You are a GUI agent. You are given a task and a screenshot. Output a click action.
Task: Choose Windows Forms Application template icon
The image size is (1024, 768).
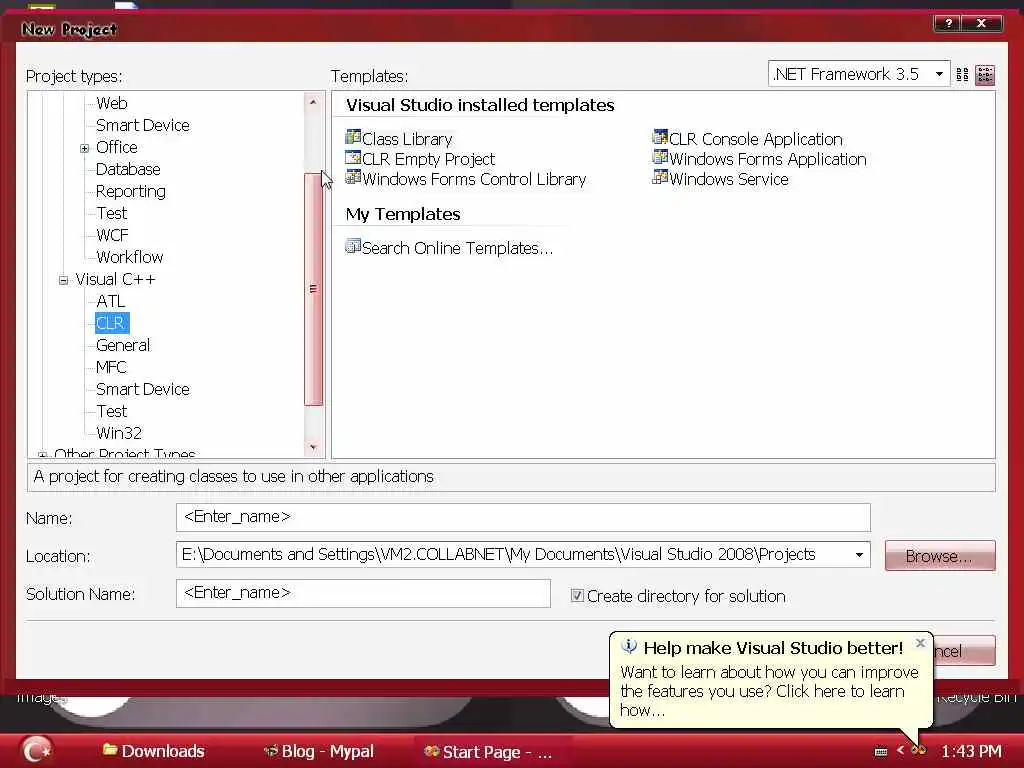click(660, 157)
